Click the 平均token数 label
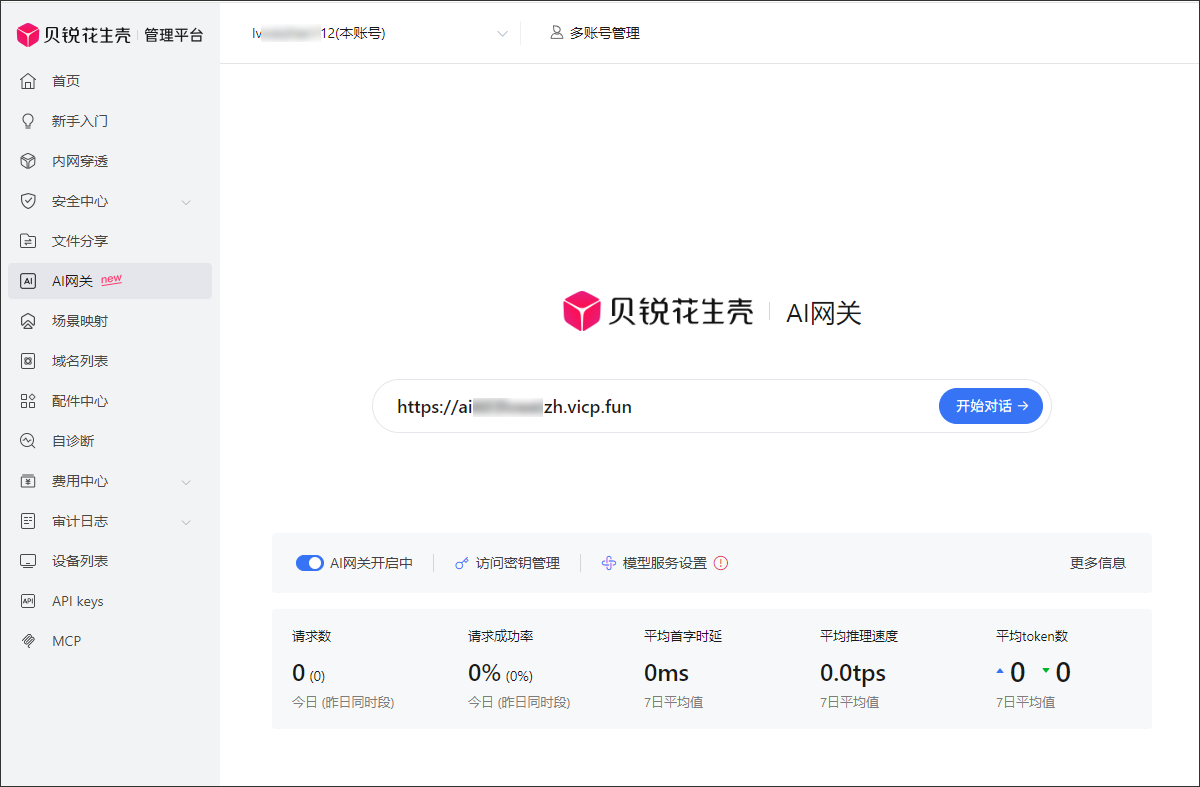1200x787 pixels. pyautogui.click(x=1032, y=636)
